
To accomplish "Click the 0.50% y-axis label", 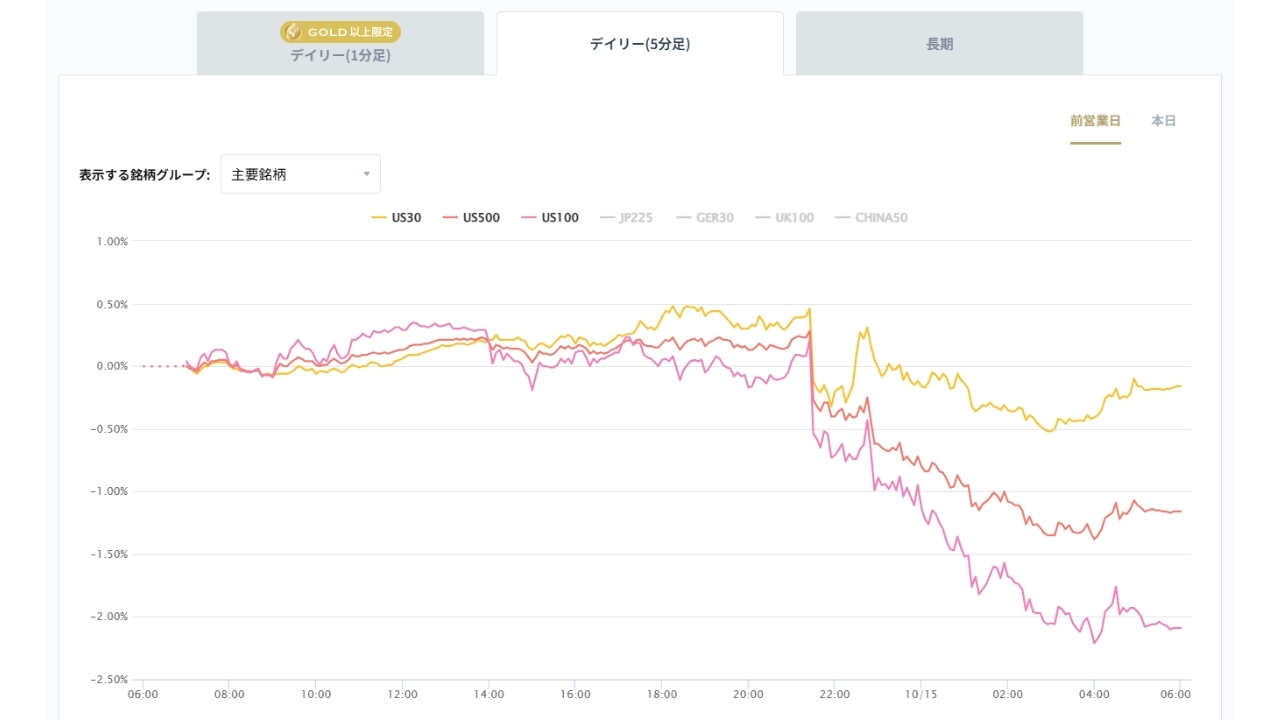I will coord(113,305).
